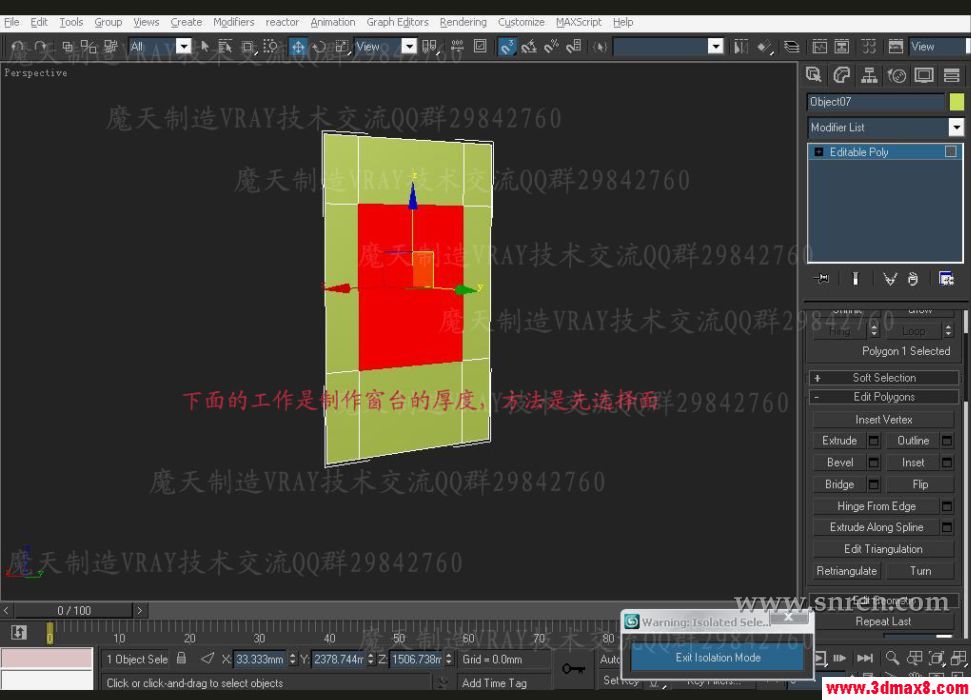The height and width of the screenshot is (700, 971).
Task: Click Exit Isolation Mode button
Action: point(716,657)
